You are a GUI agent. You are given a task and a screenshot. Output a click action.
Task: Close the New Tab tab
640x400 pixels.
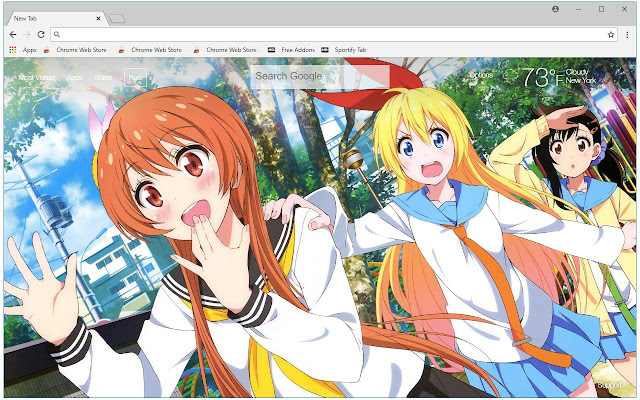pos(98,18)
